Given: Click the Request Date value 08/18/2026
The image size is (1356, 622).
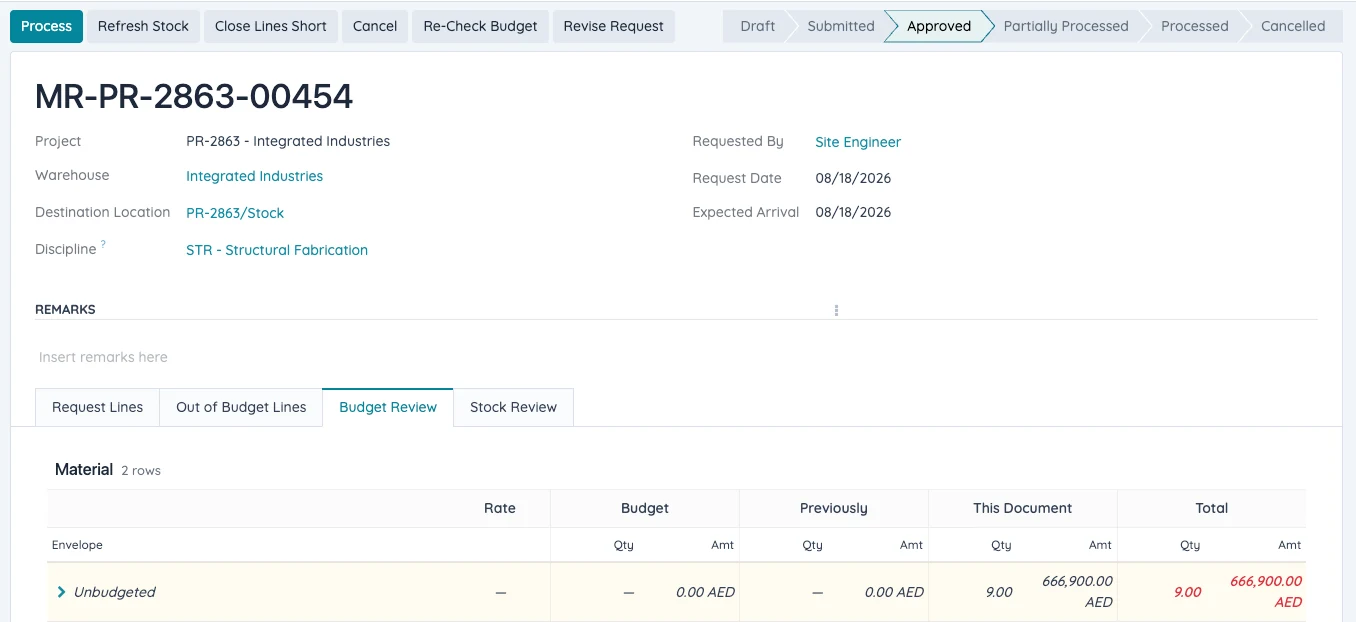Looking at the screenshot, I should [853, 178].
